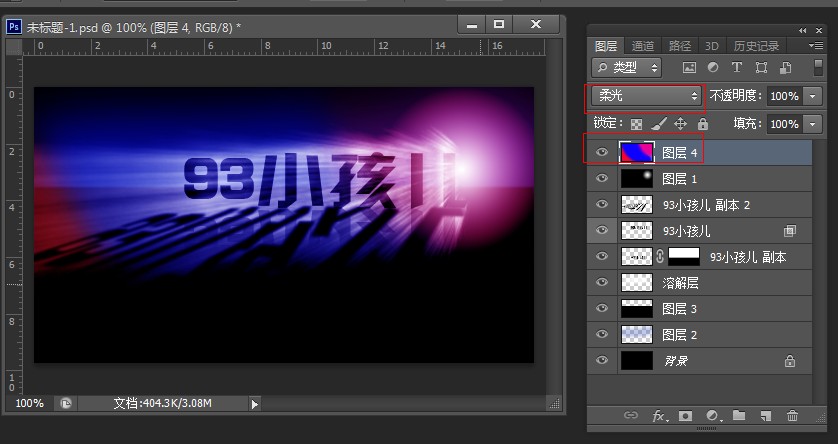
Task: Filter layers by text type (T icon)
Action: click(737, 68)
